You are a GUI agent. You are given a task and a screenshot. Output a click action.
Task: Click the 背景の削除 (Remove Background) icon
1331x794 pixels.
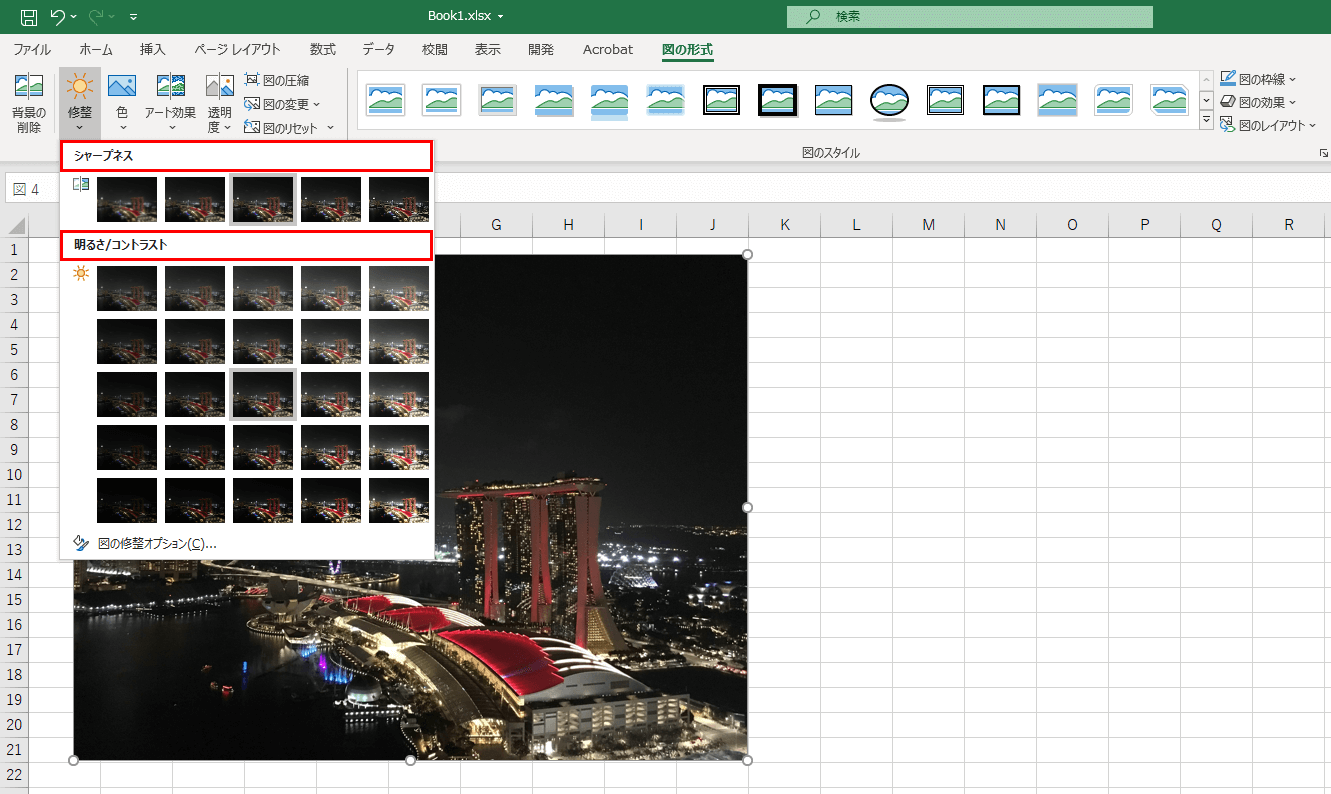point(29,88)
